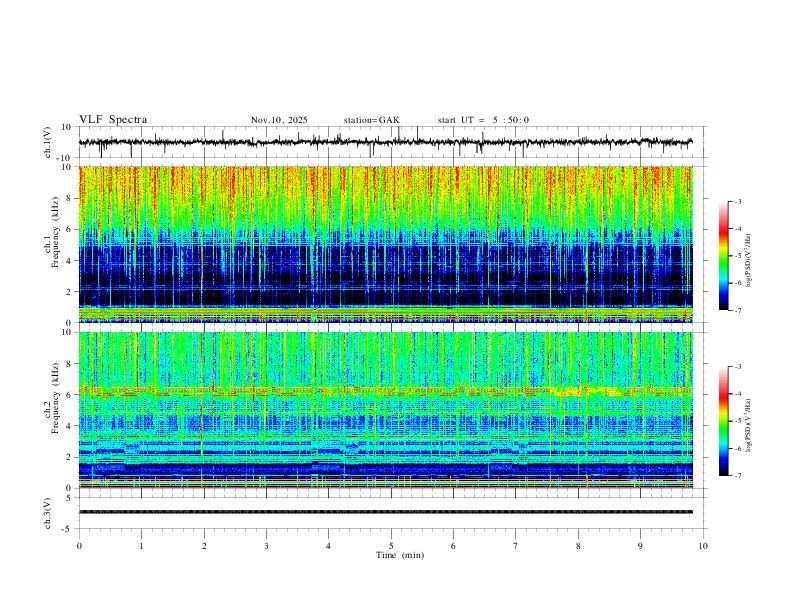Screen dimensions: 792x612
Task: Click the "4" kHz tick on ch.2 spectrogram
Action: click(x=69, y=426)
